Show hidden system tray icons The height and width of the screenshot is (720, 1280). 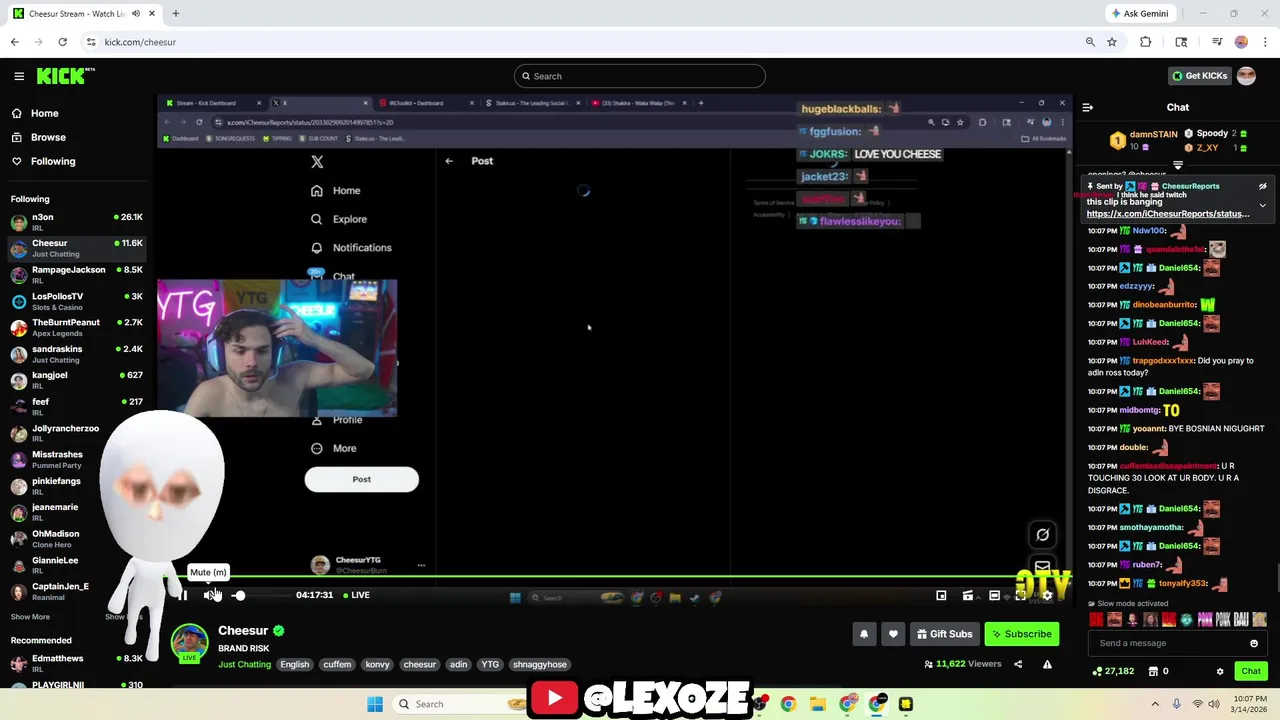[x=1155, y=704]
